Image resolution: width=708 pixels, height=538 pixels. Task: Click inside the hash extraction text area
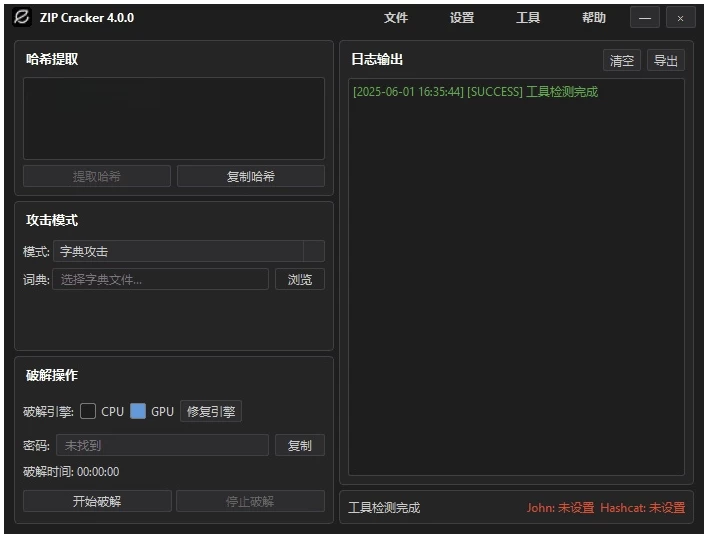coord(174,118)
